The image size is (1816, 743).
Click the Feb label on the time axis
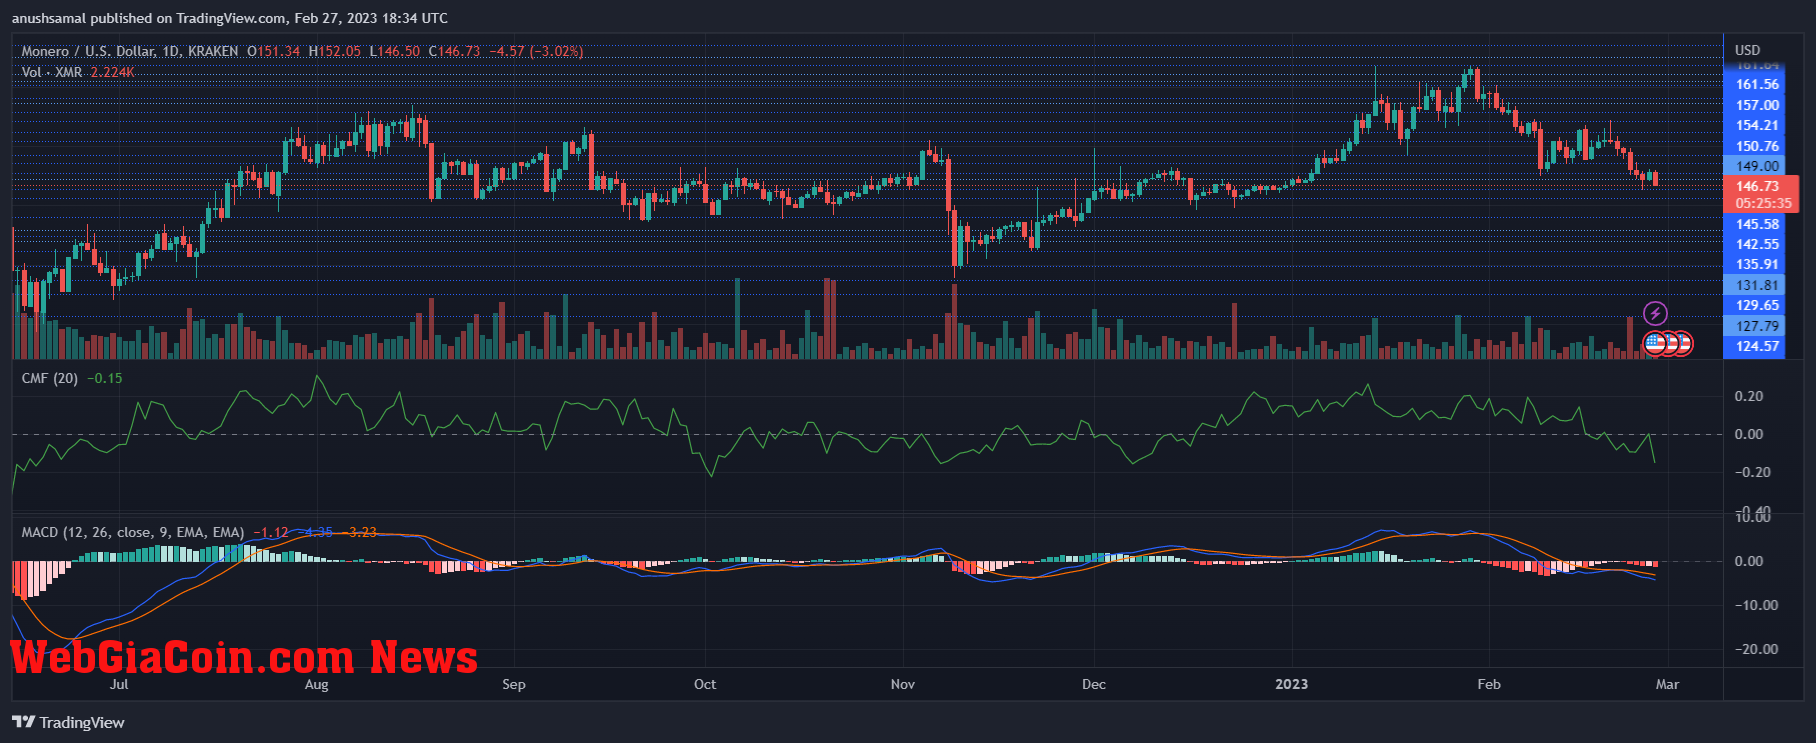(x=1489, y=684)
